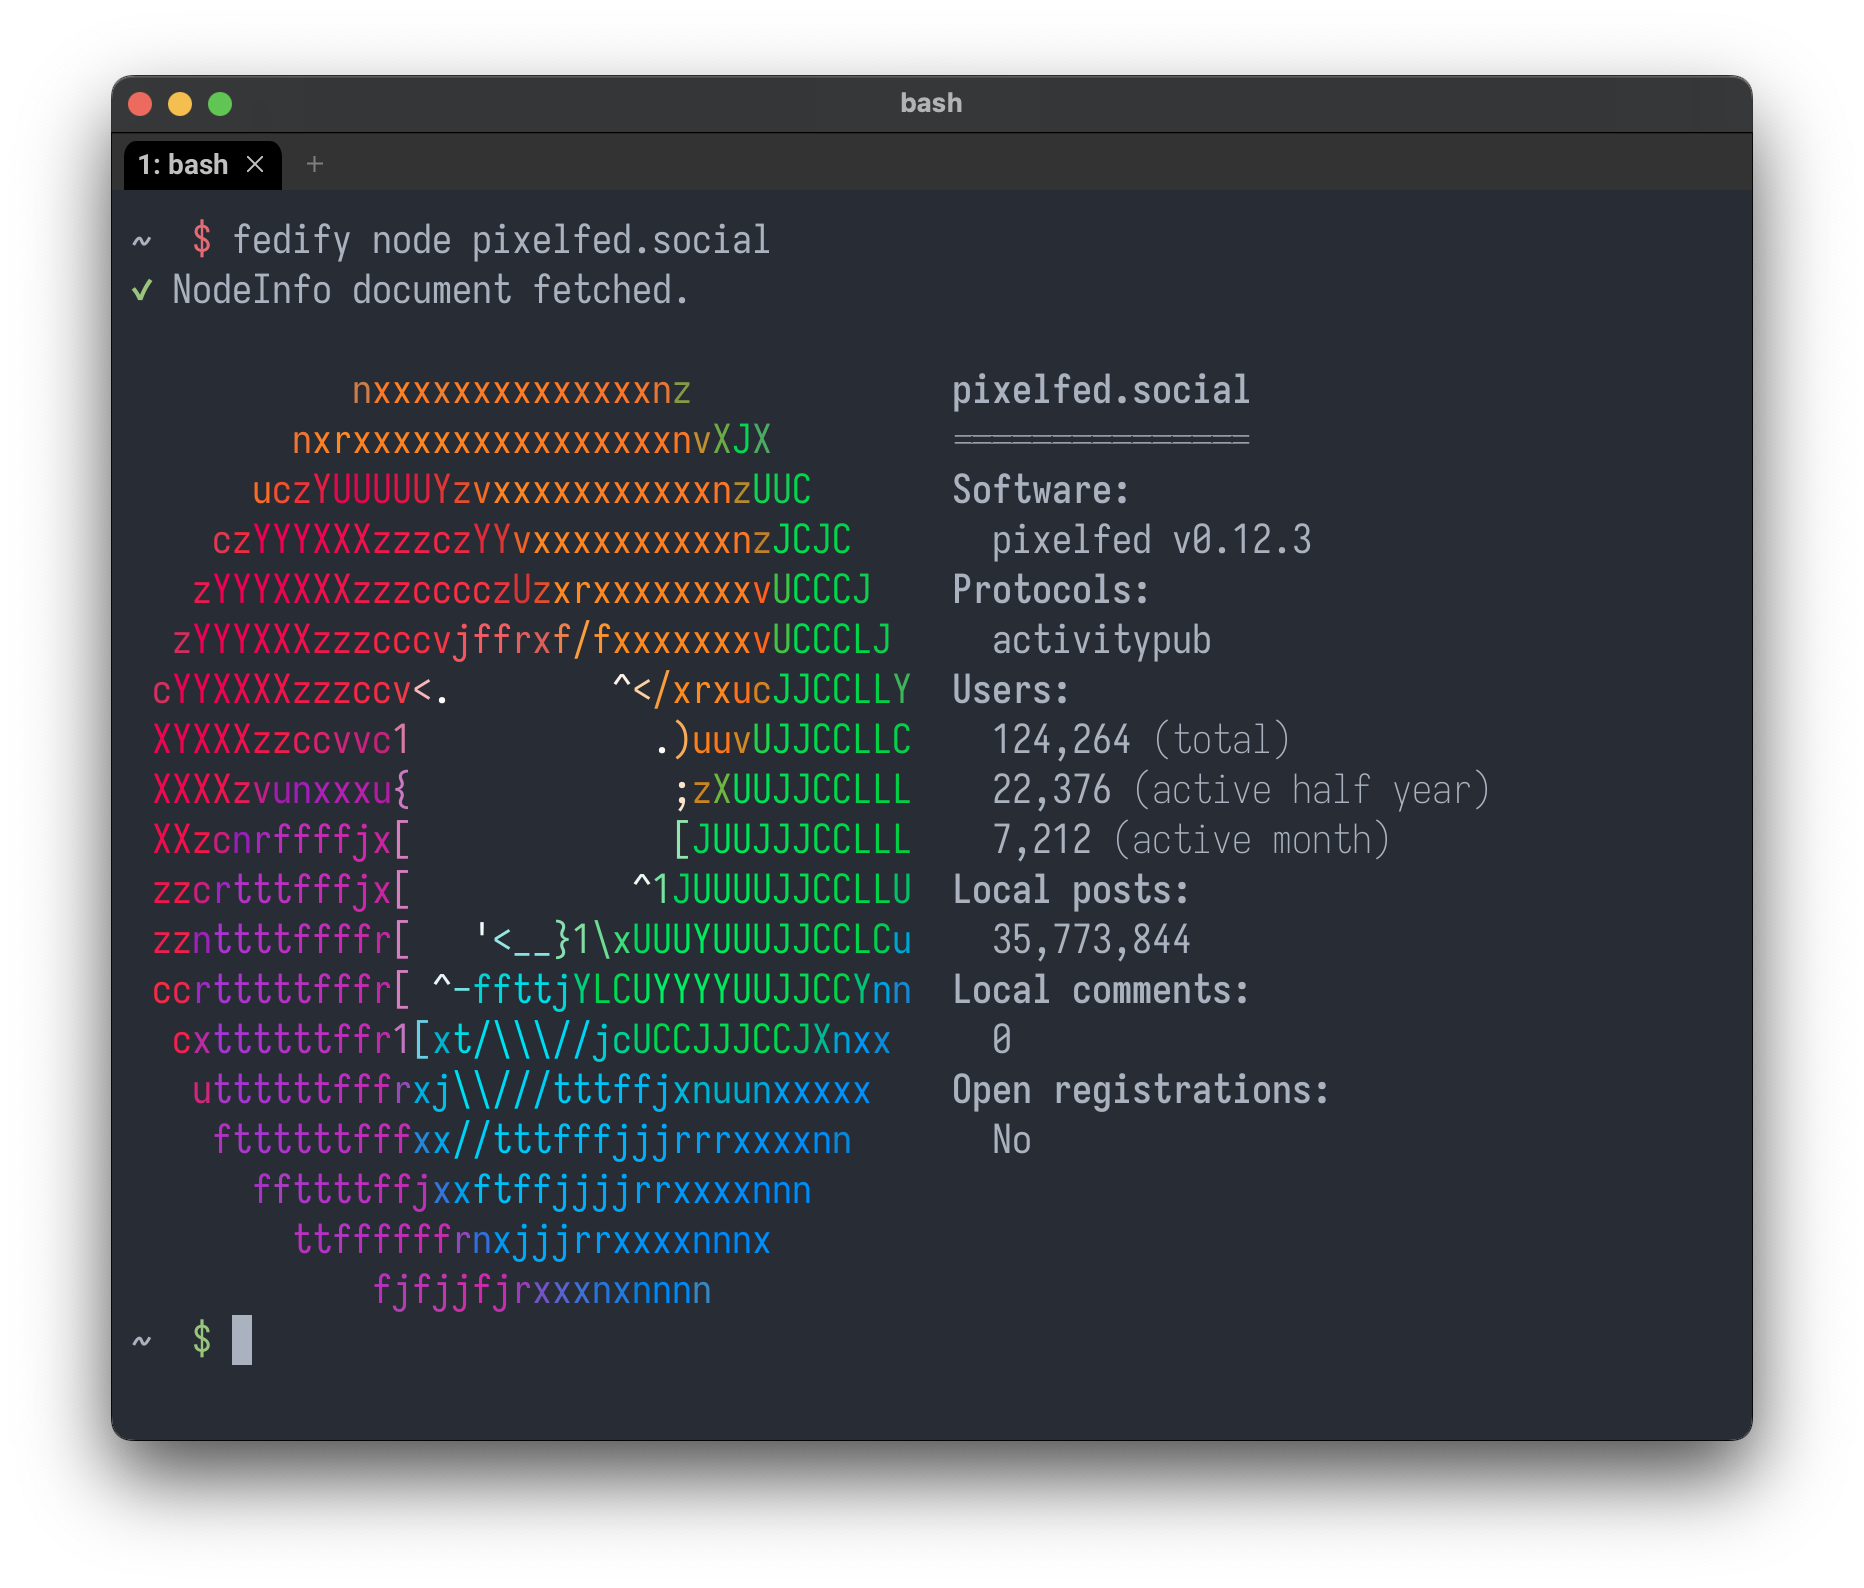The width and height of the screenshot is (1864, 1588).
Task: Click the command 'fedify node pixelfed.social'
Action: point(501,241)
